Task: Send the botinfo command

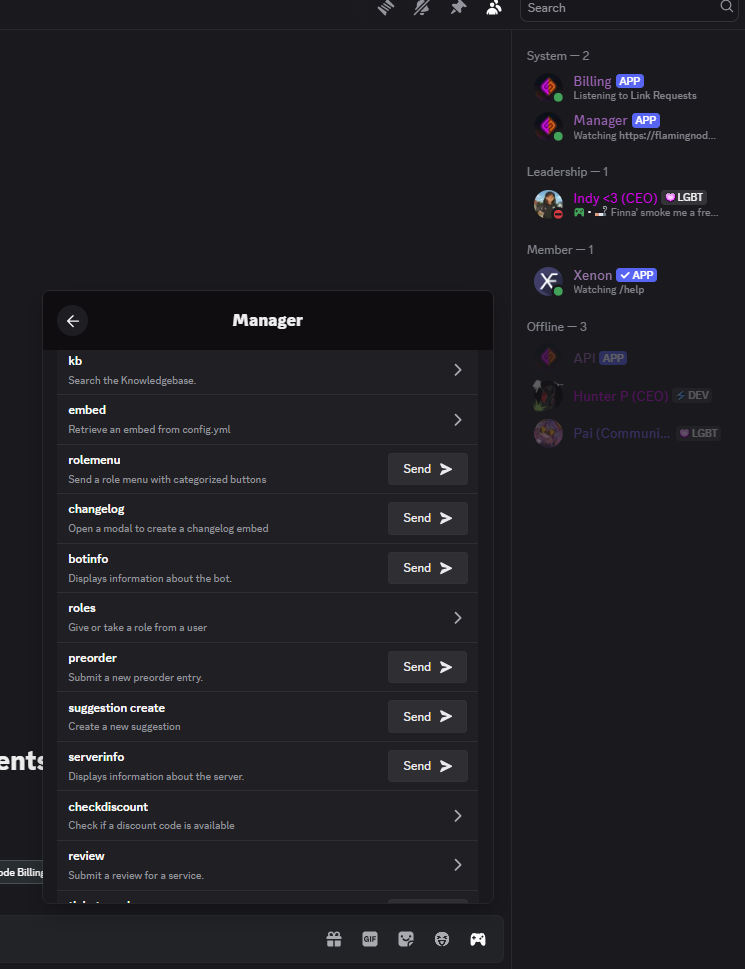Action: tap(427, 568)
